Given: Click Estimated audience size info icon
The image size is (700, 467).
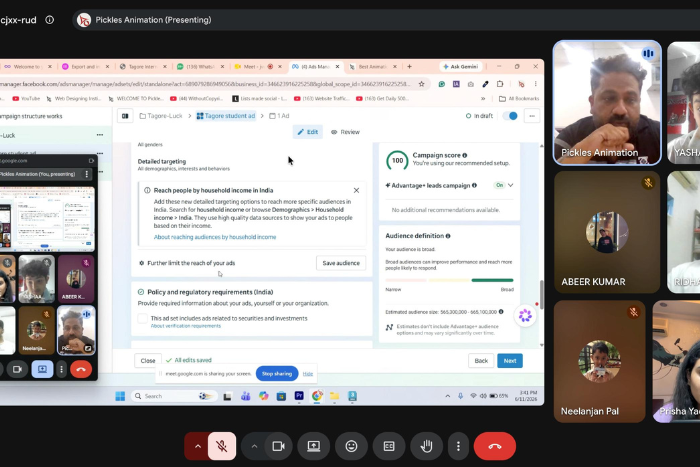Looking at the screenshot, I should pyautogui.click(x=501, y=312).
